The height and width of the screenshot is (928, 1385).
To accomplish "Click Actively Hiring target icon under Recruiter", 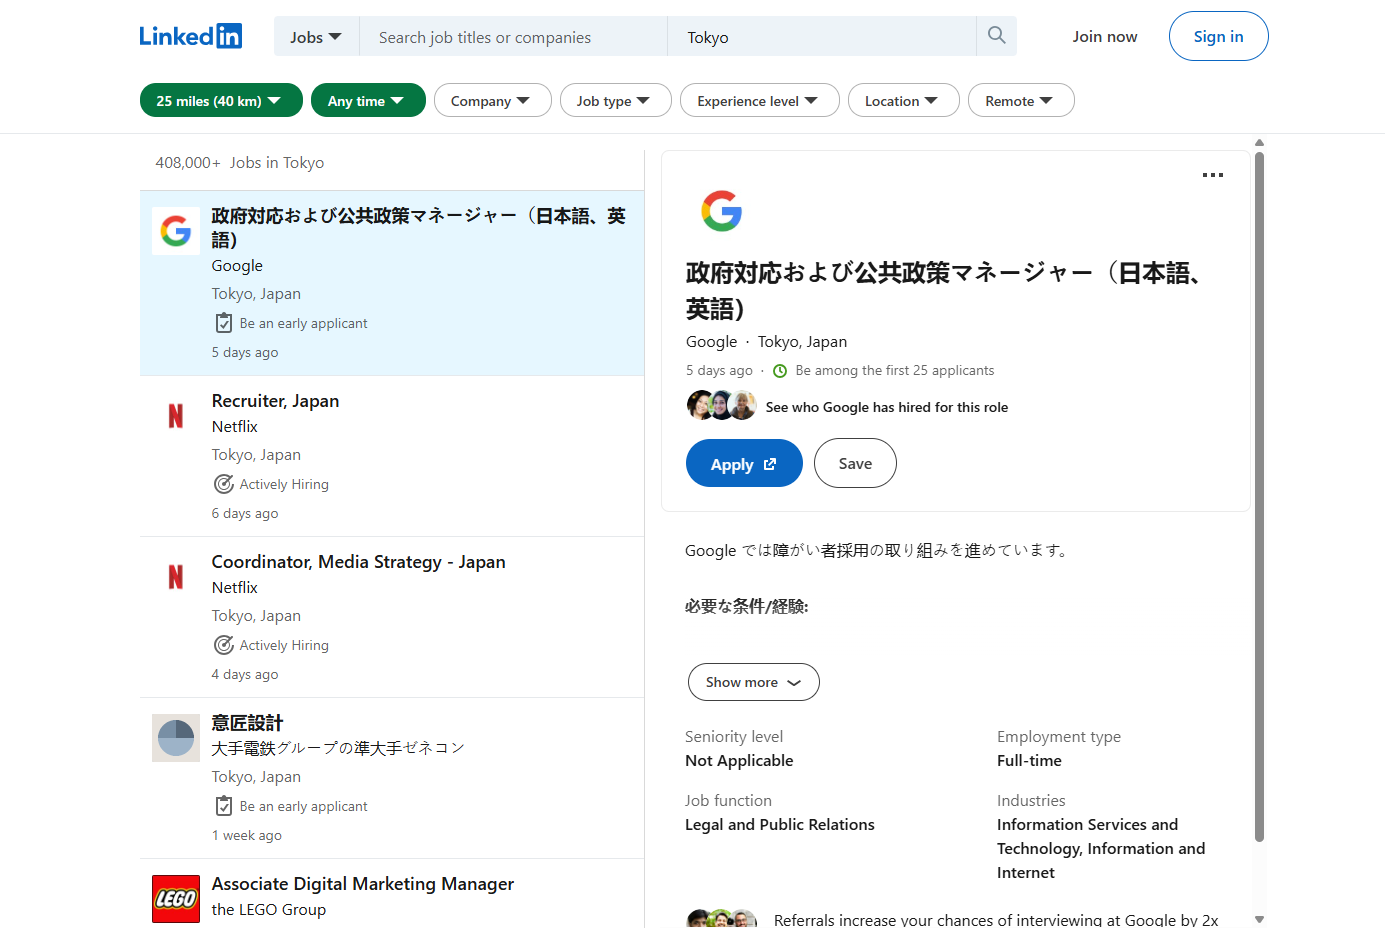I will click(x=224, y=484).
